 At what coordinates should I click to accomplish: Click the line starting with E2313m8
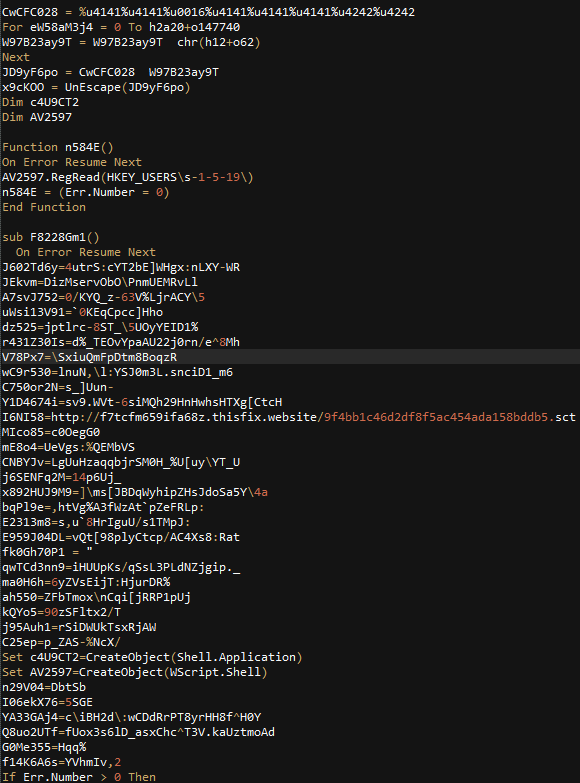pos(96,522)
